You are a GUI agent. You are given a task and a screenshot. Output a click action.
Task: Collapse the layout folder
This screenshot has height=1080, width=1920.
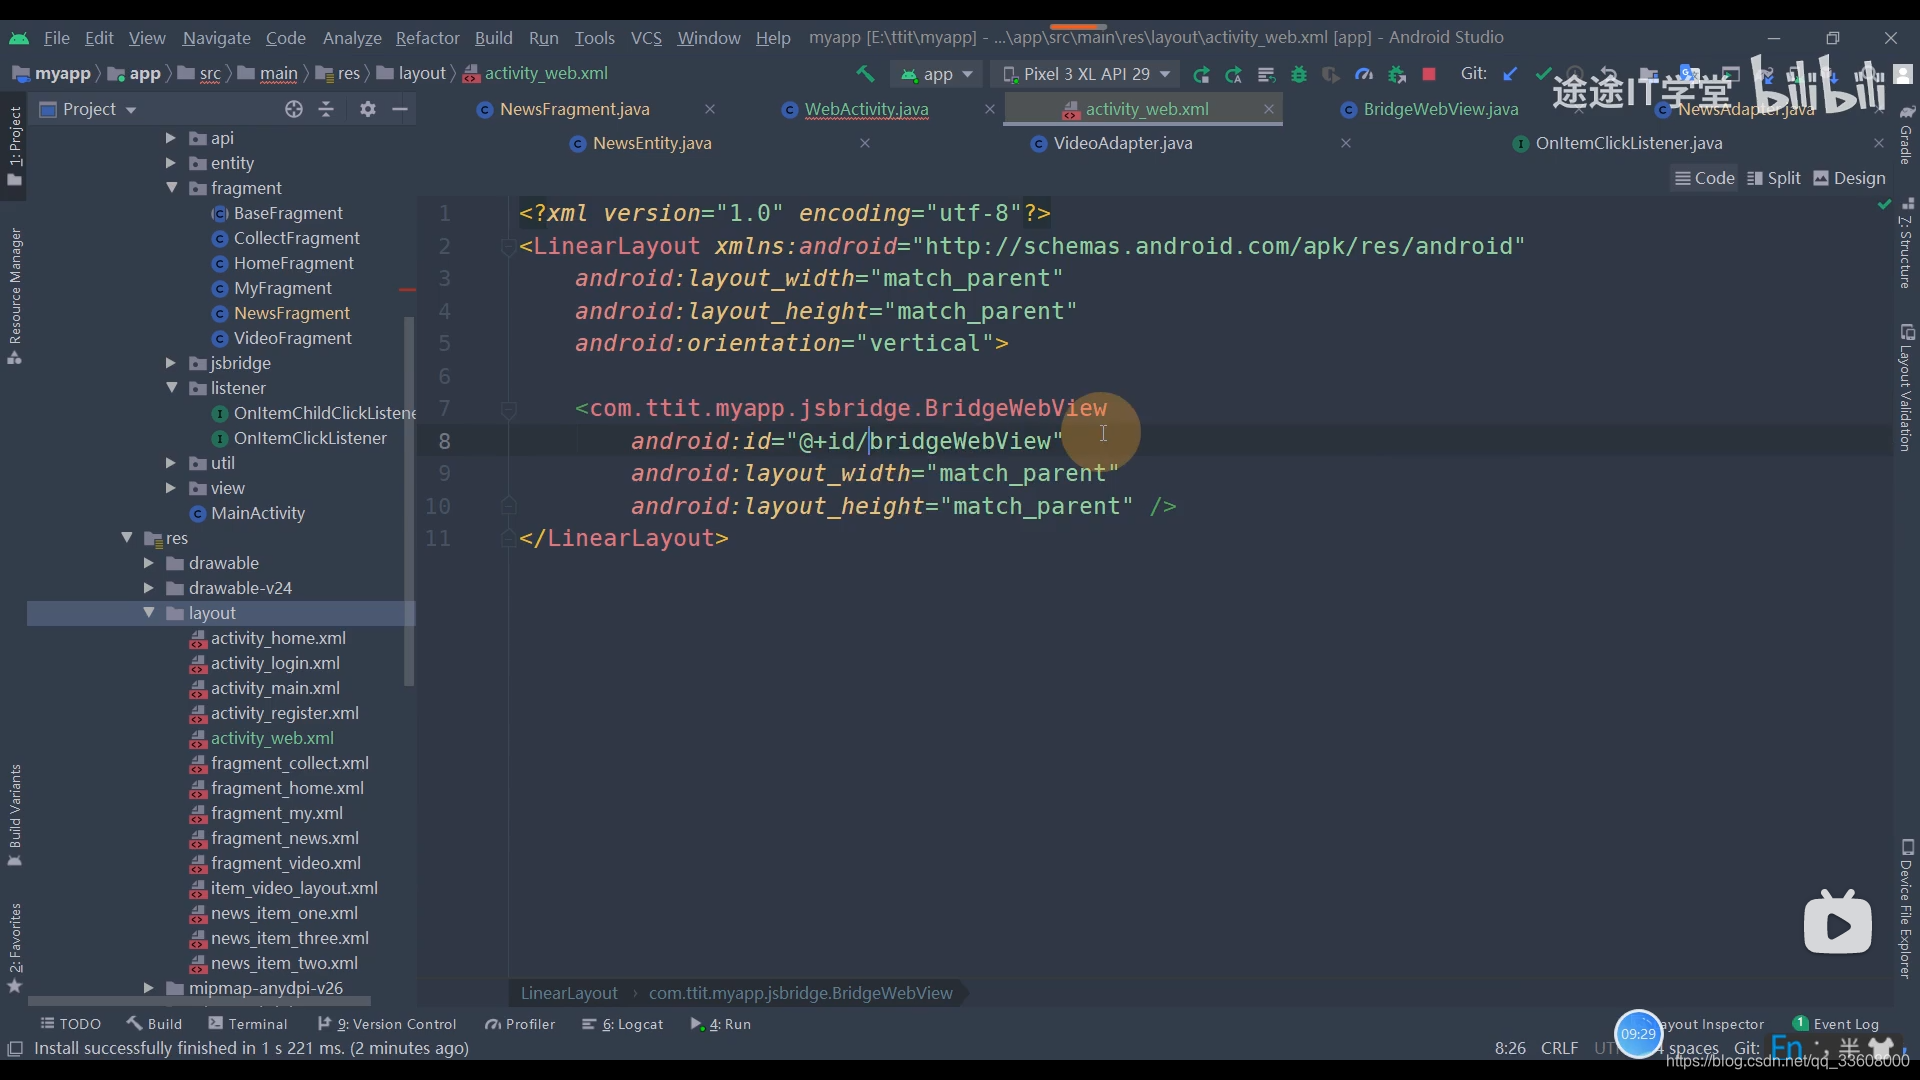coord(149,613)
